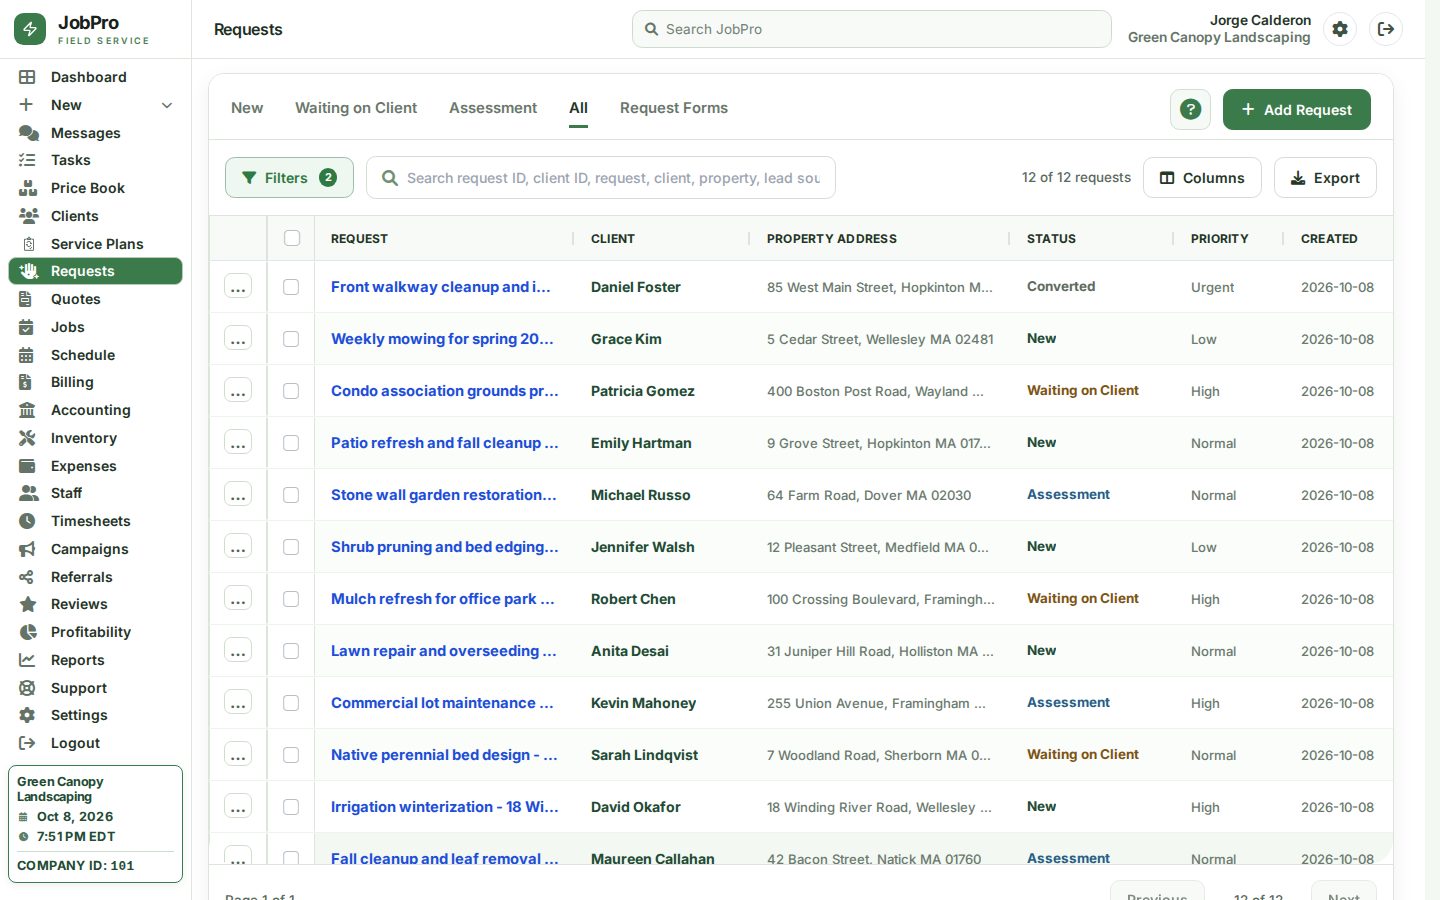Open the Front walkway cleanup request link

(441, 287)
